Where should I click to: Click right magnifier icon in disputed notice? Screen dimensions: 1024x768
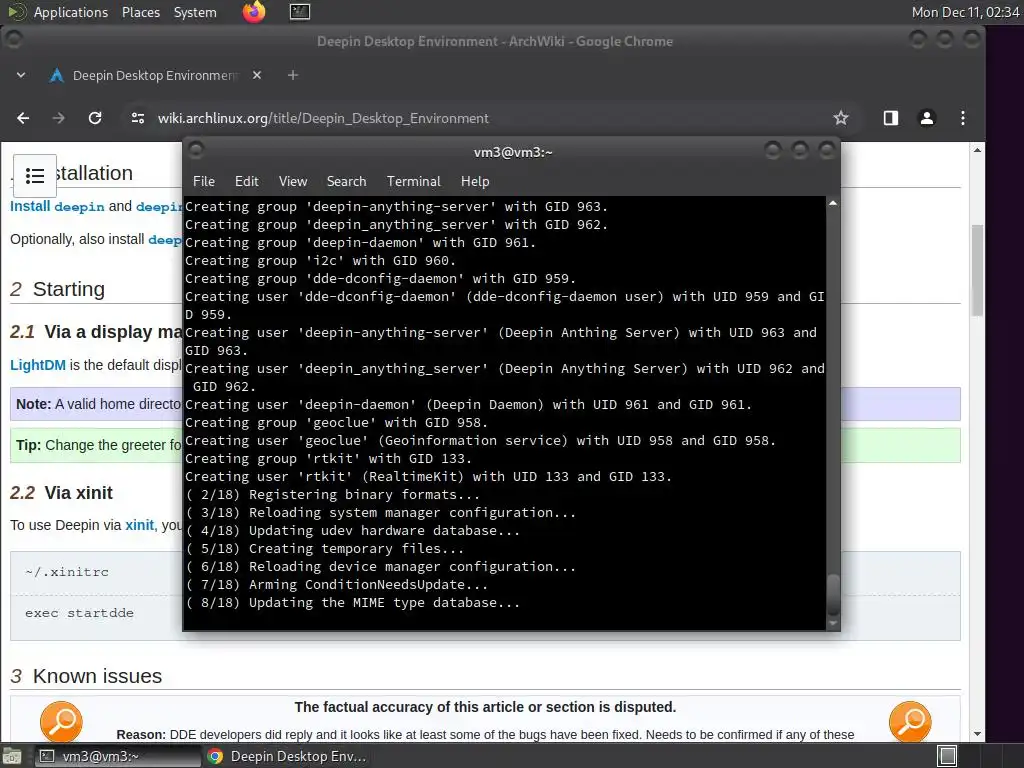910,722
